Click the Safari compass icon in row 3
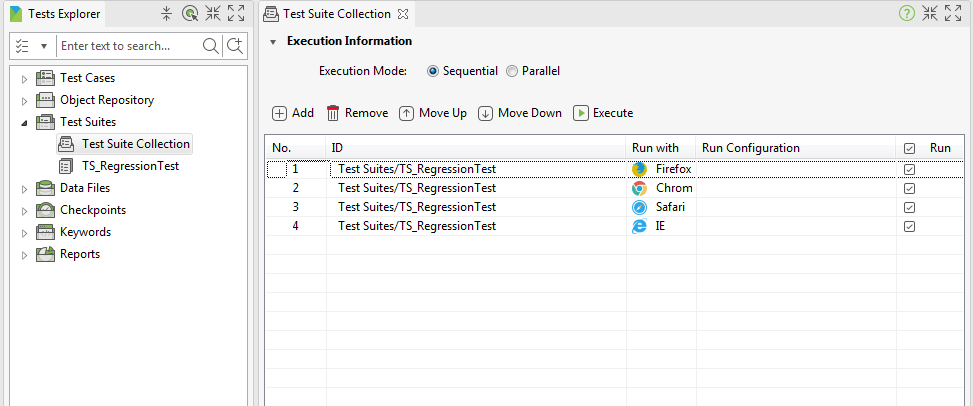 pos(639,207)
